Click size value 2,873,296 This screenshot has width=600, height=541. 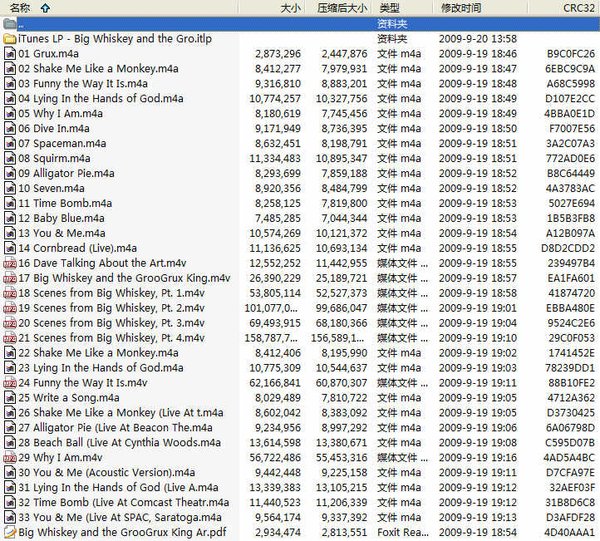pyautogui.click(x=278, y=54)
